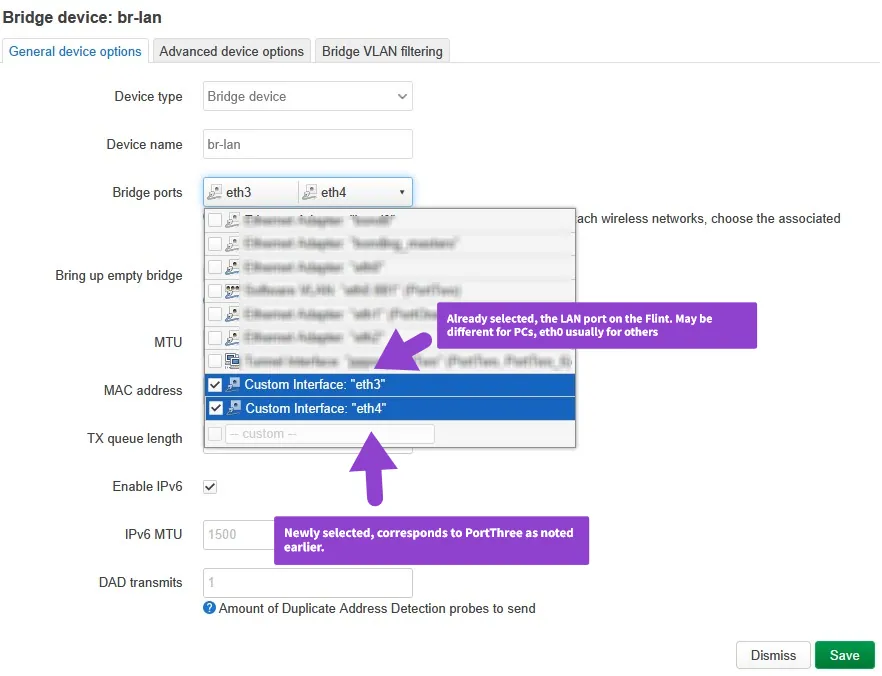Click the tunnel interface dual-monitor icon in the list

(232, 360)
